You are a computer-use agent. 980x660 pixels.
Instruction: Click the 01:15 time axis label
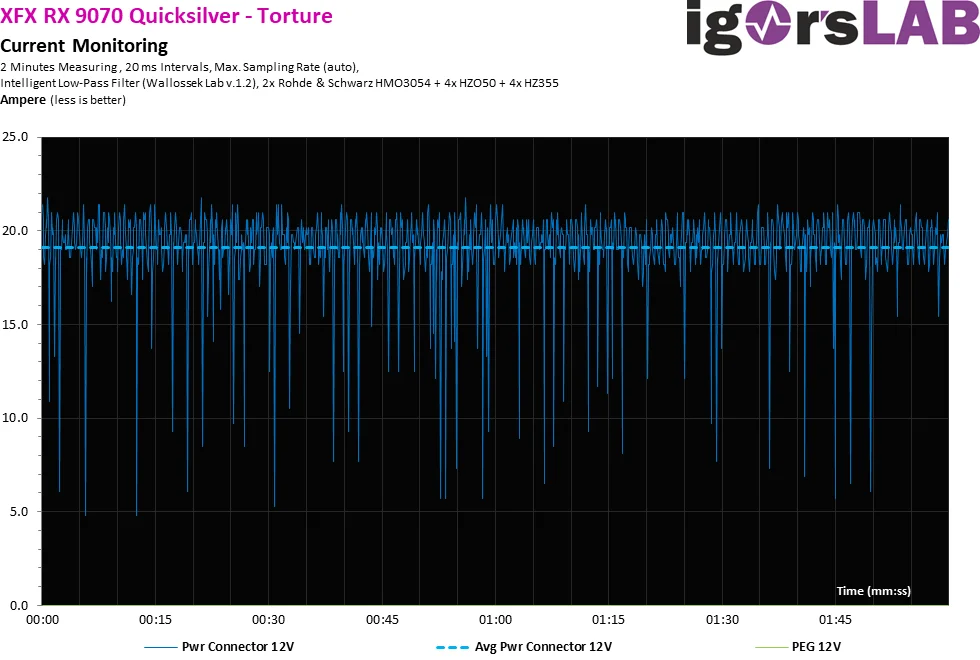coord(609,620)
